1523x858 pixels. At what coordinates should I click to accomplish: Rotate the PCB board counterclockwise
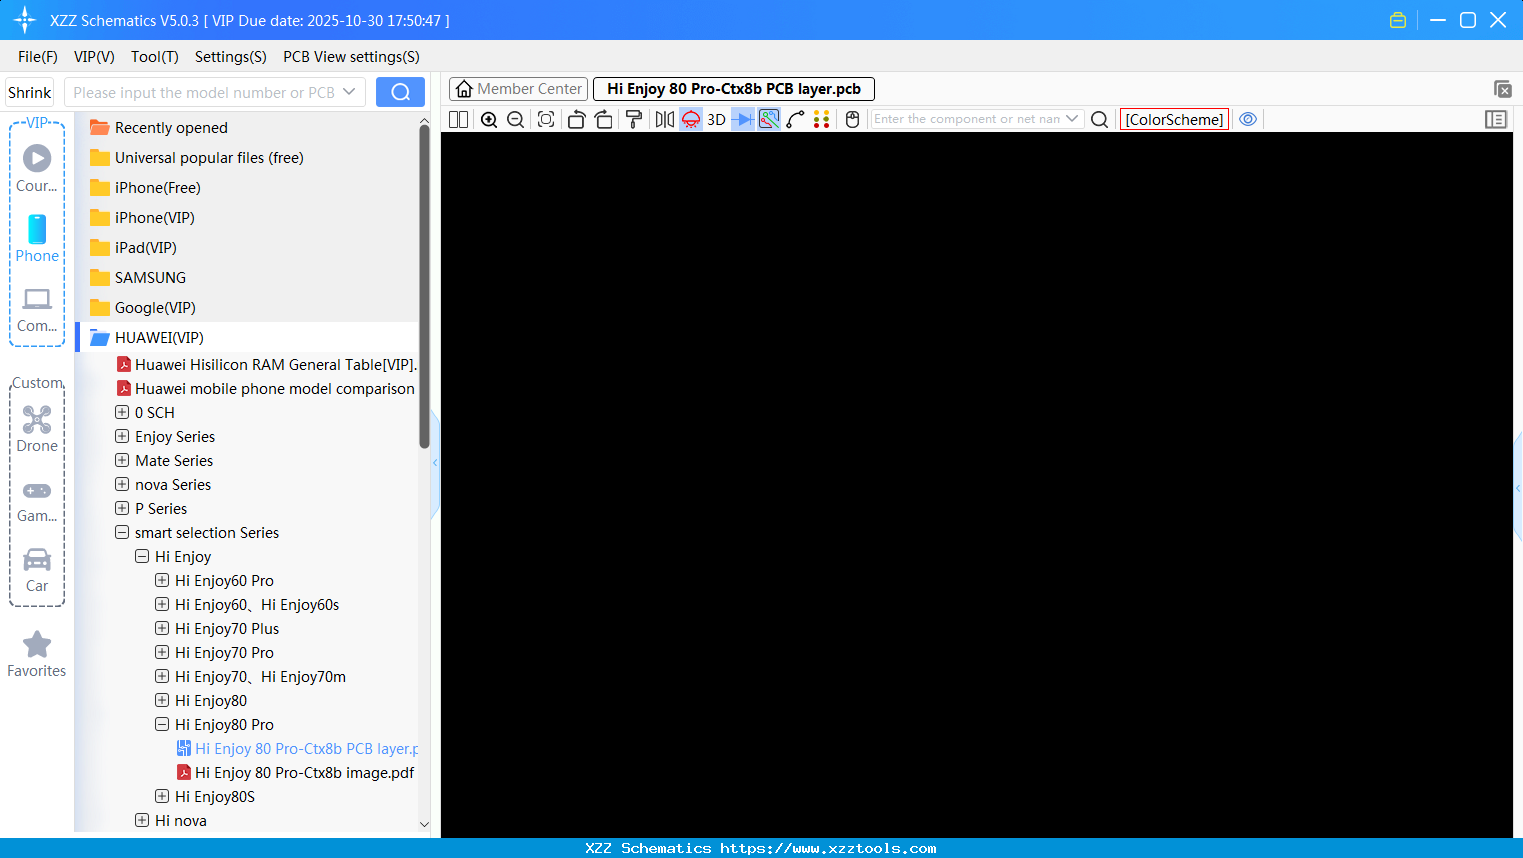coord(576,119)
